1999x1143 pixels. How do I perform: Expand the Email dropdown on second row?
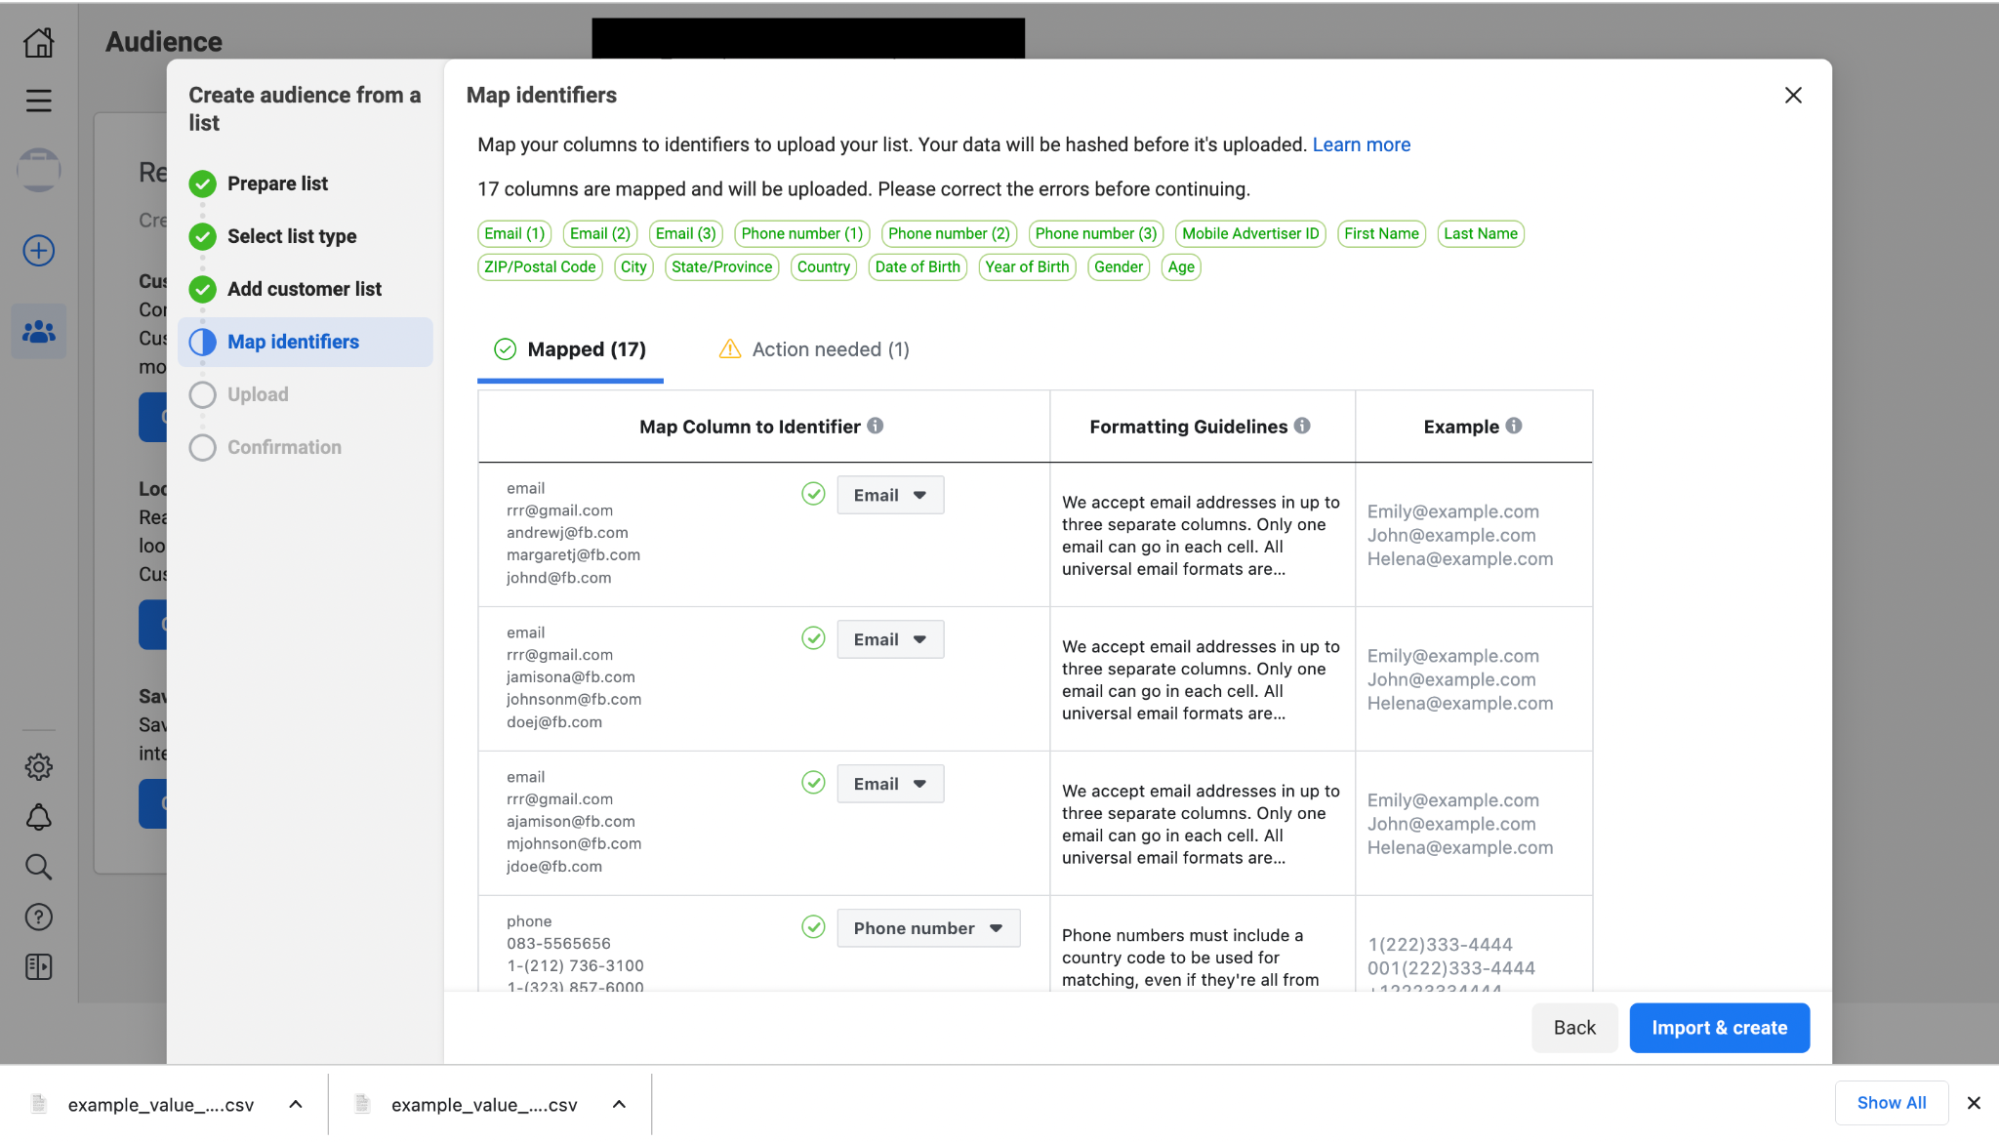pyautogui.click(x=891, y=639)
